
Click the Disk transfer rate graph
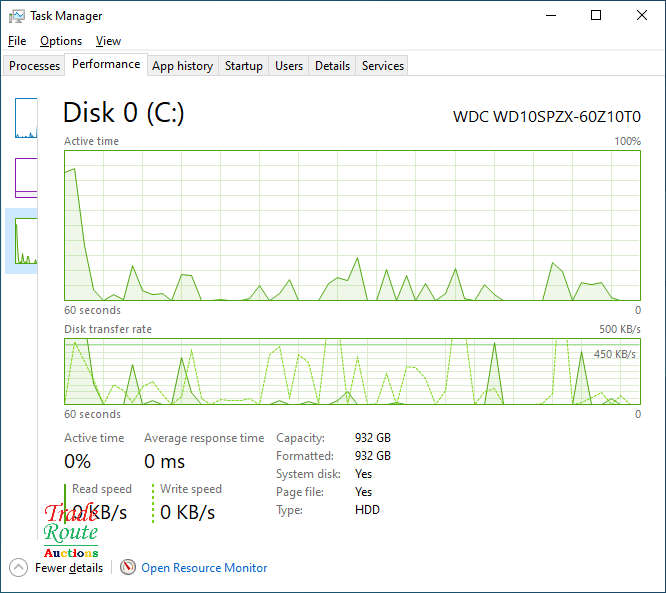[x=352, y=371]
